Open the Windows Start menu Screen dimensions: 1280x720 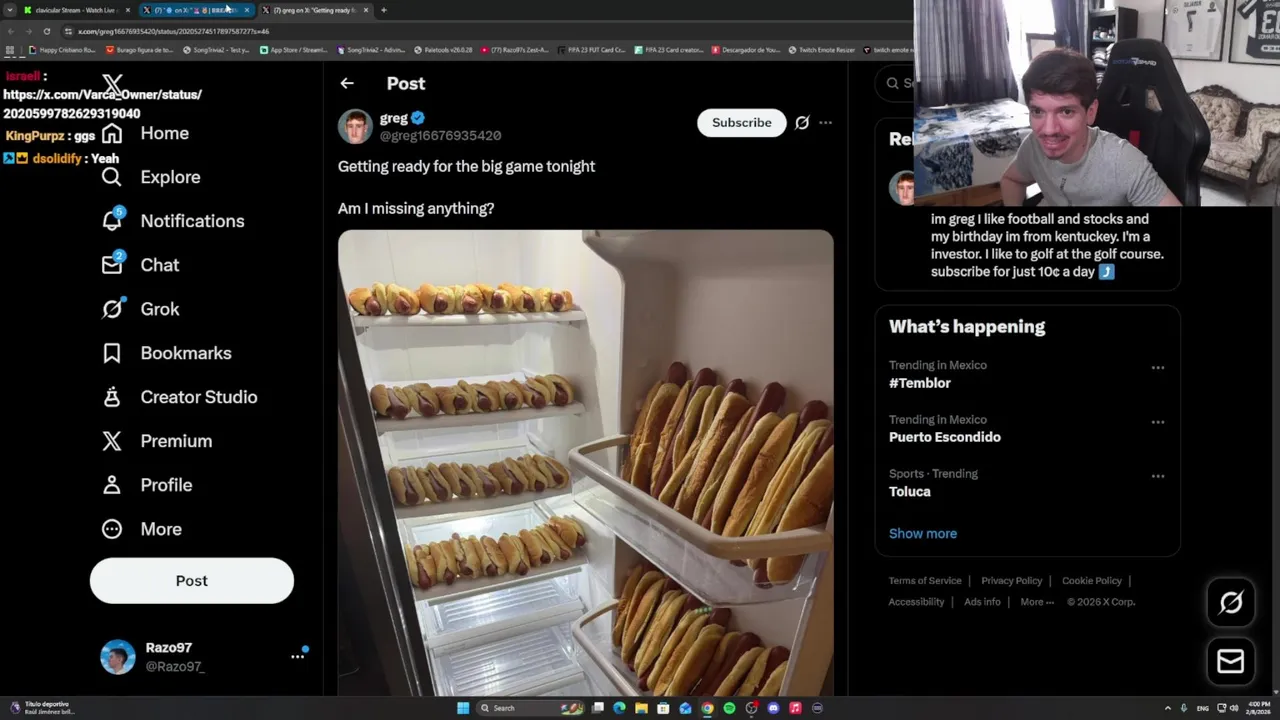(463, 708)
